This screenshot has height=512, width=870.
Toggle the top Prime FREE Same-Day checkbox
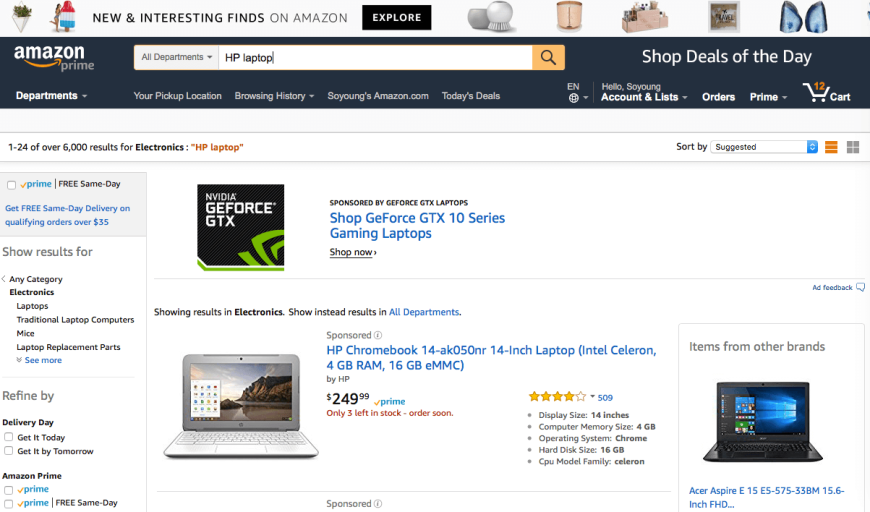pyautogui.click(x=11, y=185)
